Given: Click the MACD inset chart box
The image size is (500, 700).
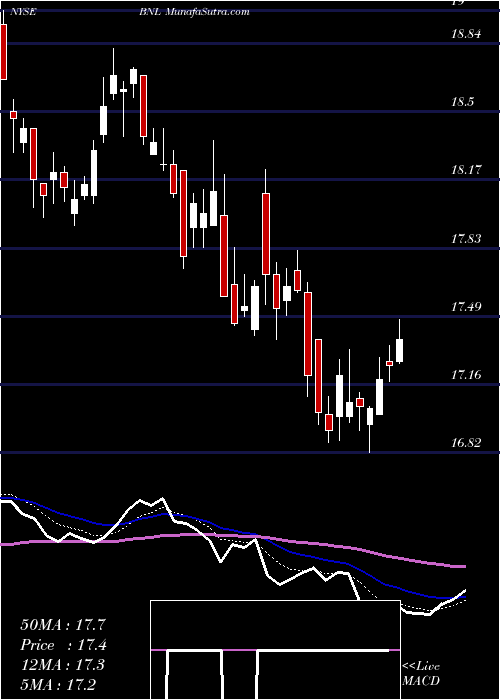Looking at the screenshot, I should pyautogui.click(x=275, y=650).
